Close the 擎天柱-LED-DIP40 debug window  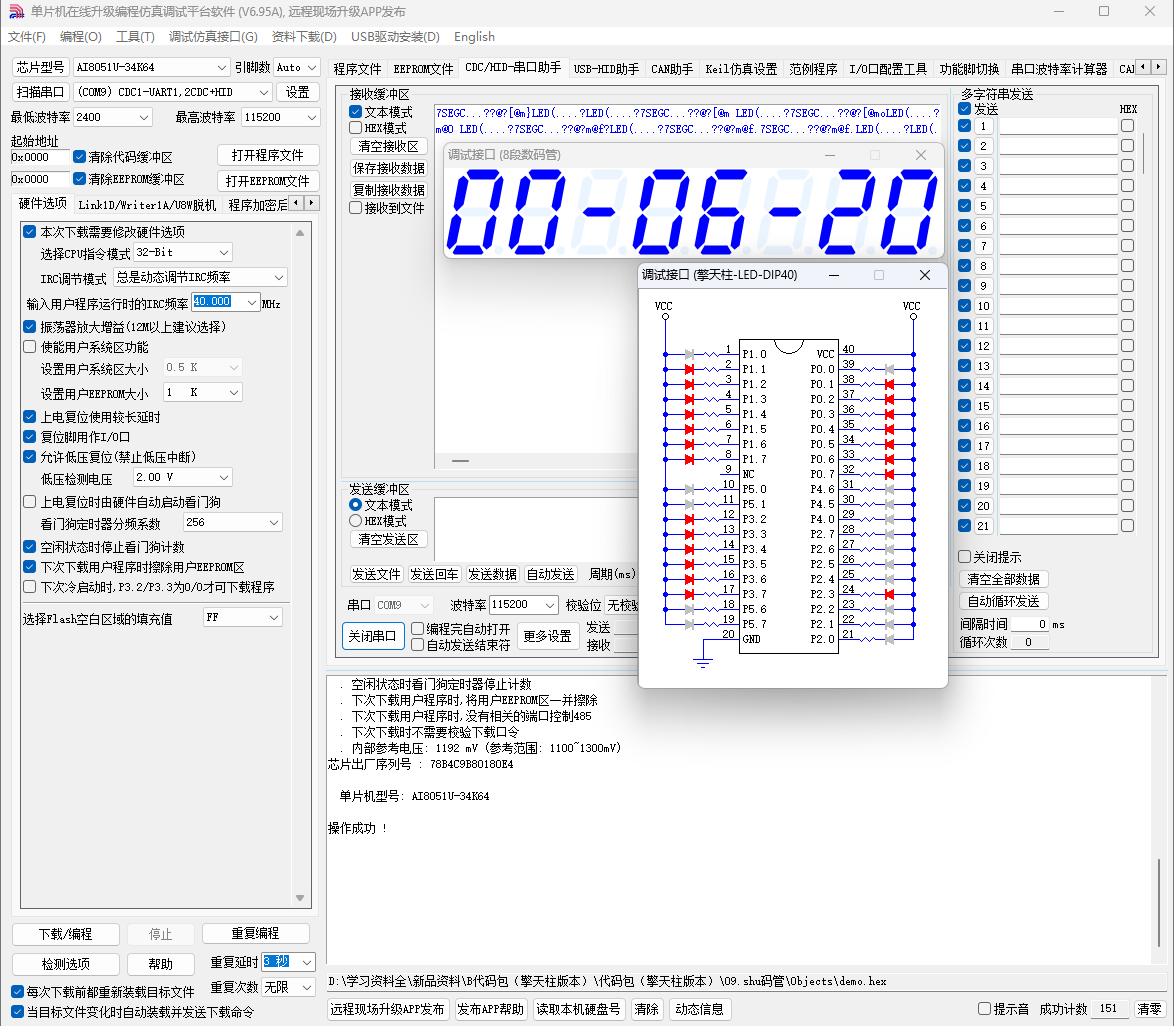point(925,276)
